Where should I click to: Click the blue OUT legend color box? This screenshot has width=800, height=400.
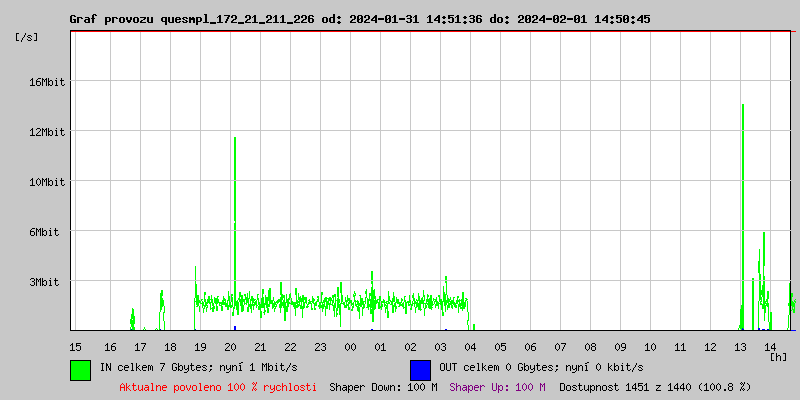(420, 369)
